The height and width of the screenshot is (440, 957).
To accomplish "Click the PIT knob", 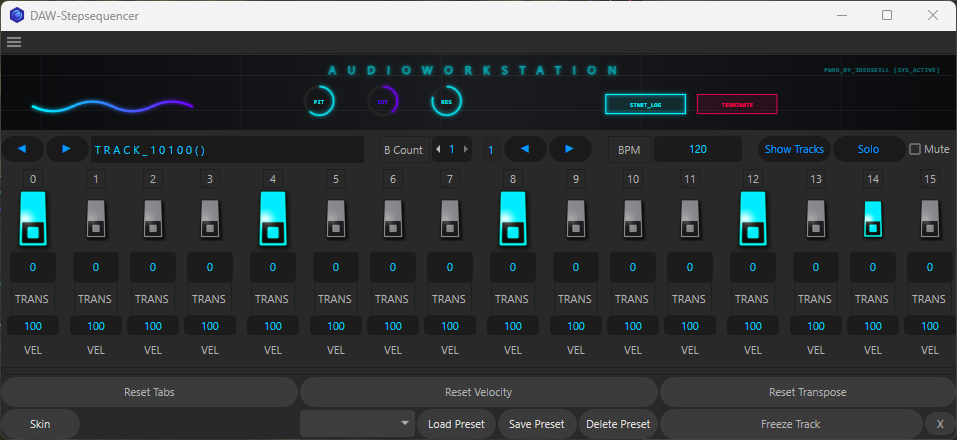I will point(319,102).
